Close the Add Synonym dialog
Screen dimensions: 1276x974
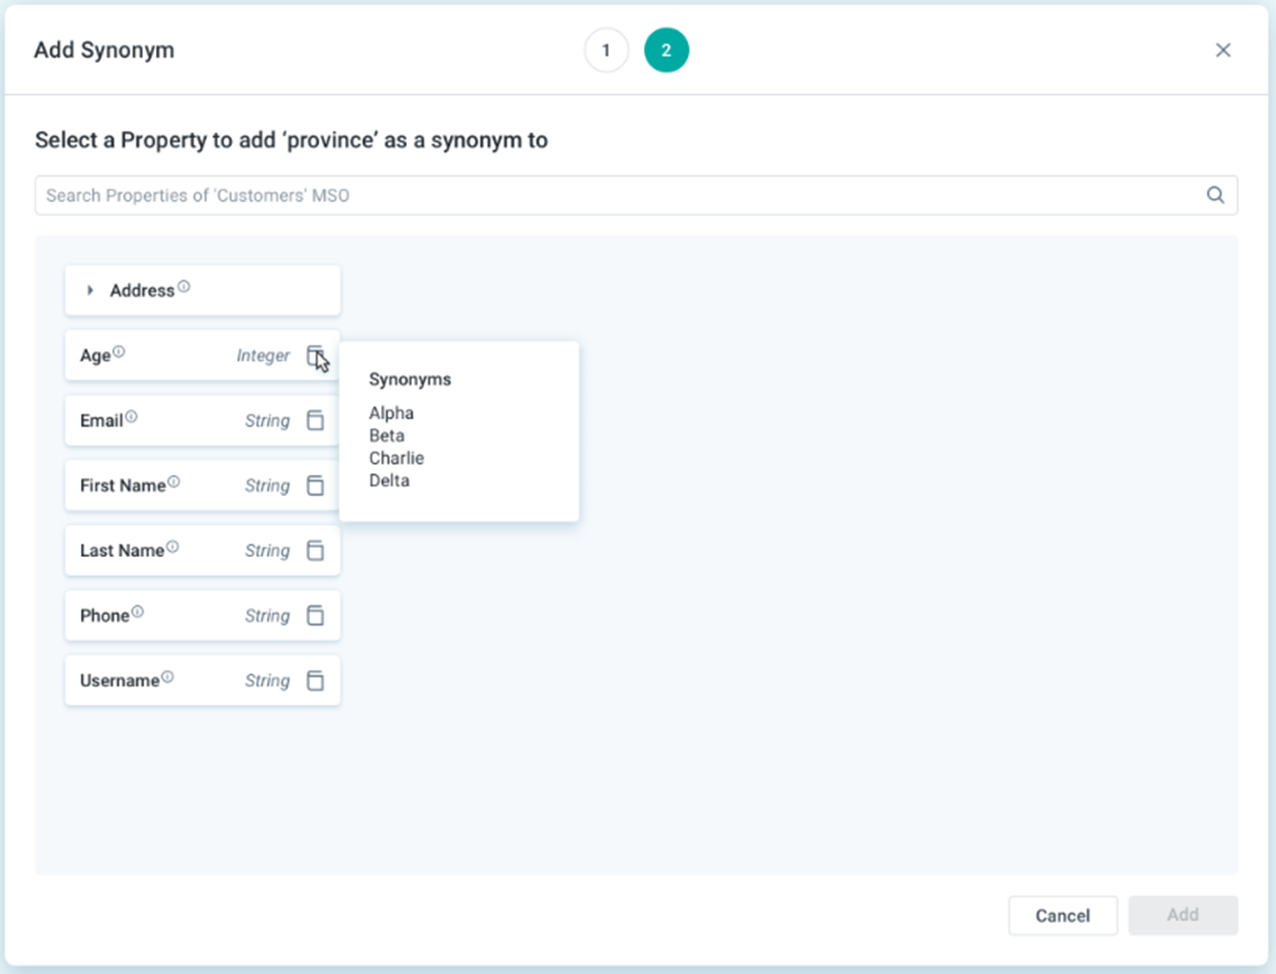point(1223,50)
